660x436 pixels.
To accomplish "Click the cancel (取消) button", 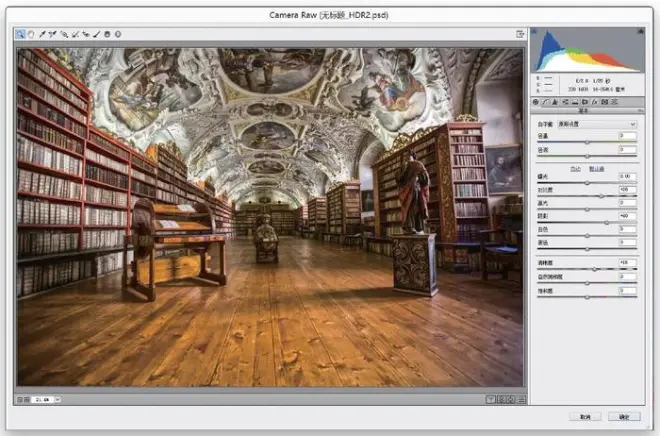I will (585, 417).
